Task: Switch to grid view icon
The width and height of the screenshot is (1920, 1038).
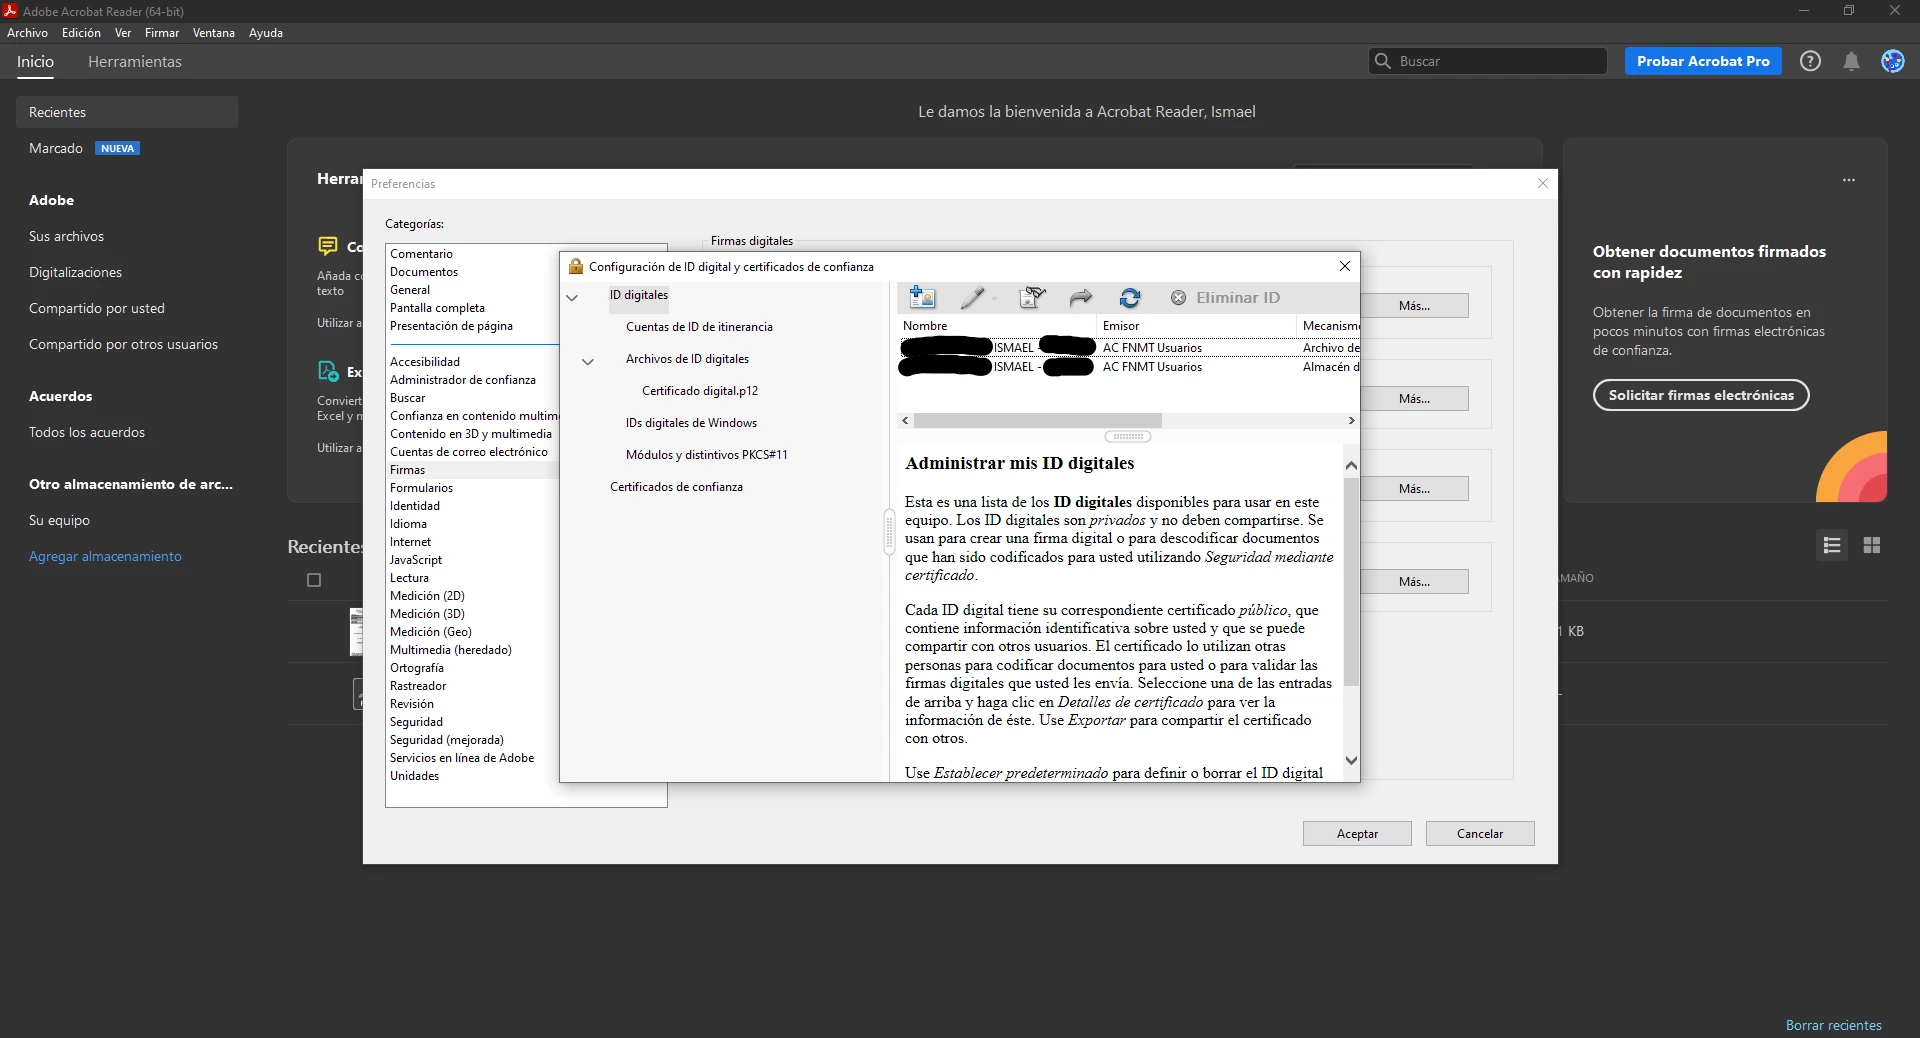Action: (x=1872, y=545)
